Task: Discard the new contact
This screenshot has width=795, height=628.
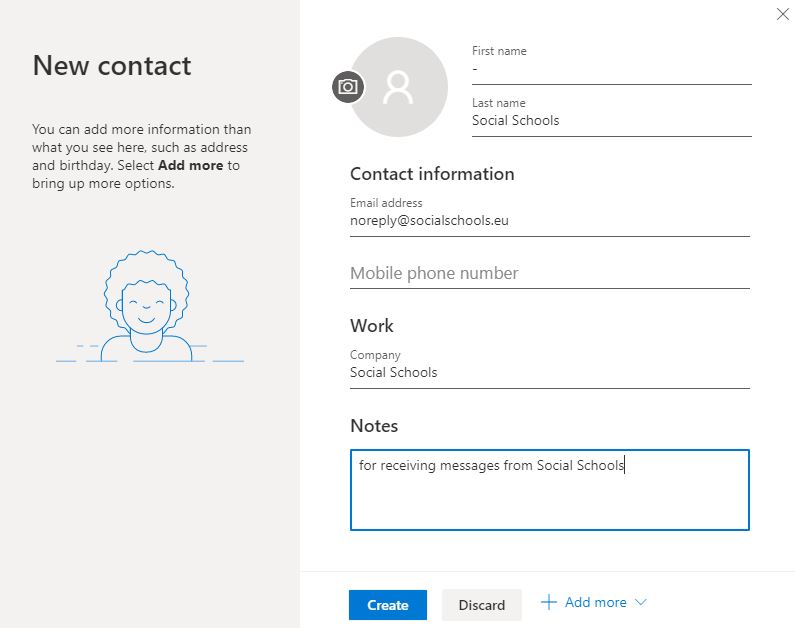Action: (481, 605)
